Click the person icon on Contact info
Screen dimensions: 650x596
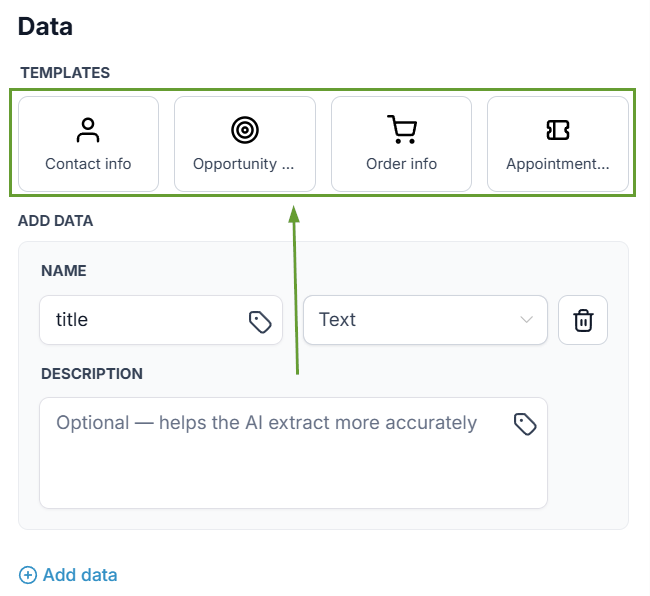click(88, 130)
